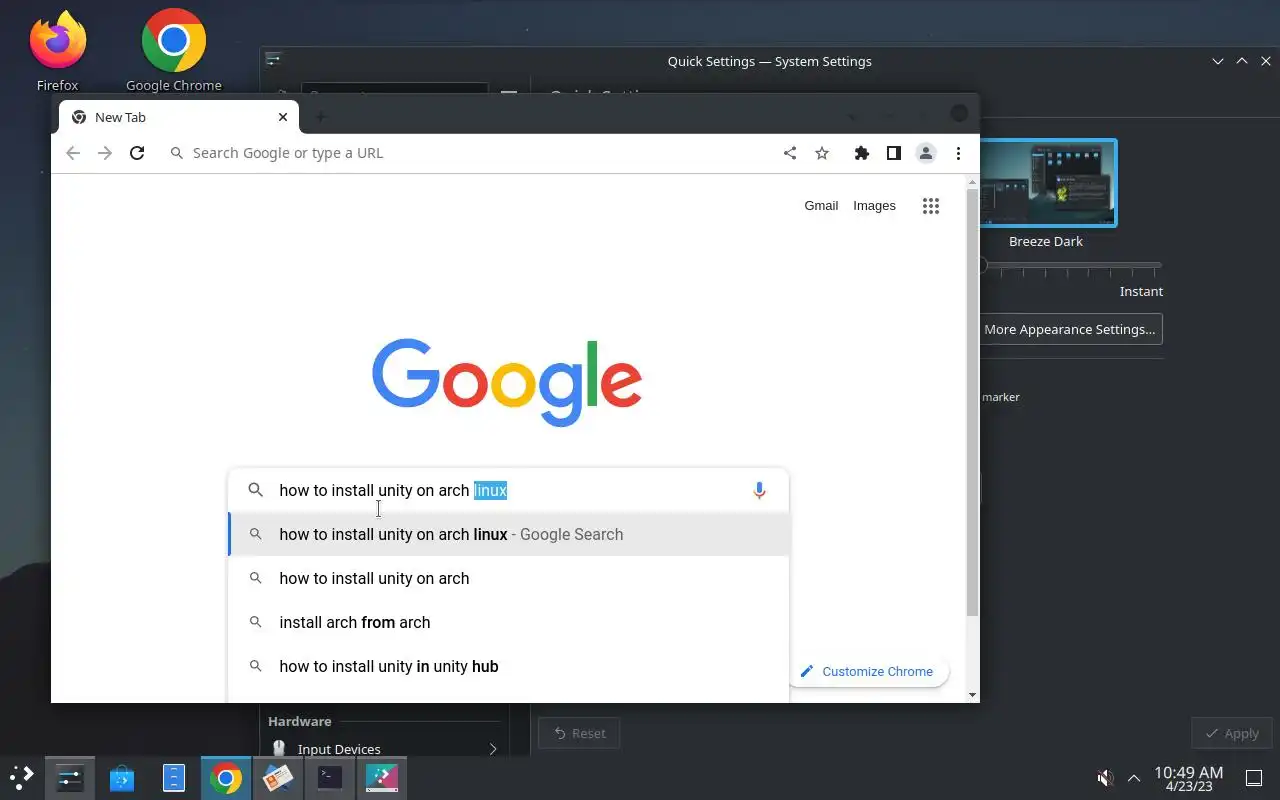1280x800 pixels.
Task: Open Konsole terminal from the taskbar
Action: pos(330,777)
